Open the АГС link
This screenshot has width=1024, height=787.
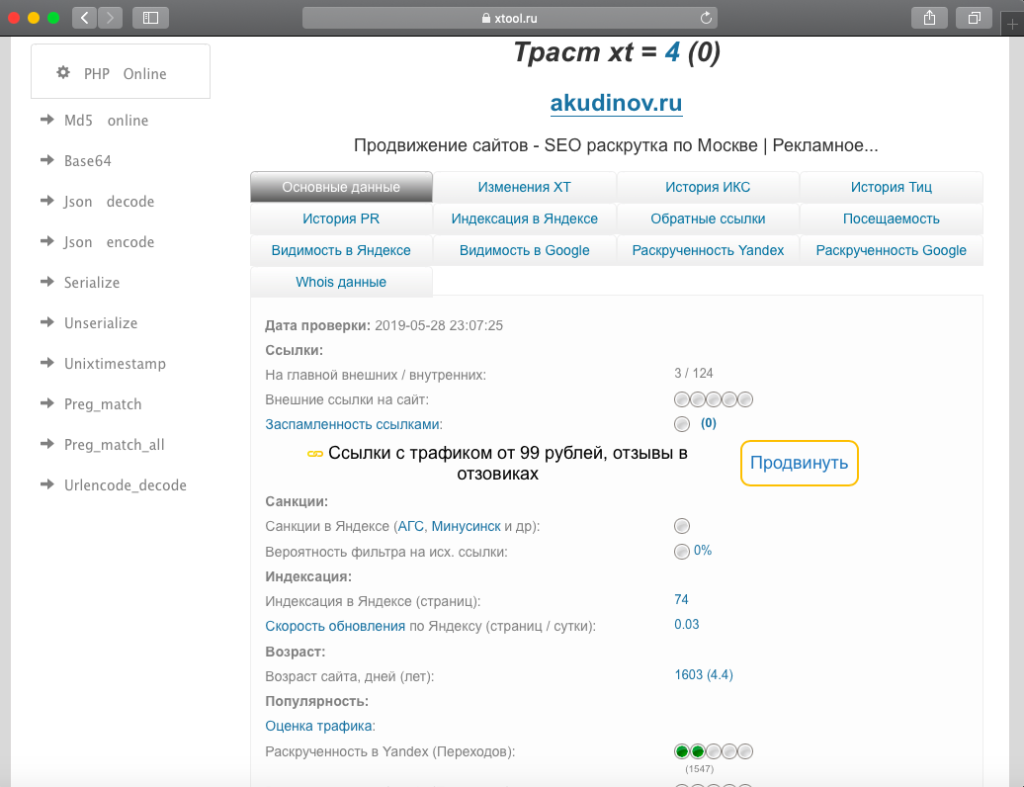(411, 526)
